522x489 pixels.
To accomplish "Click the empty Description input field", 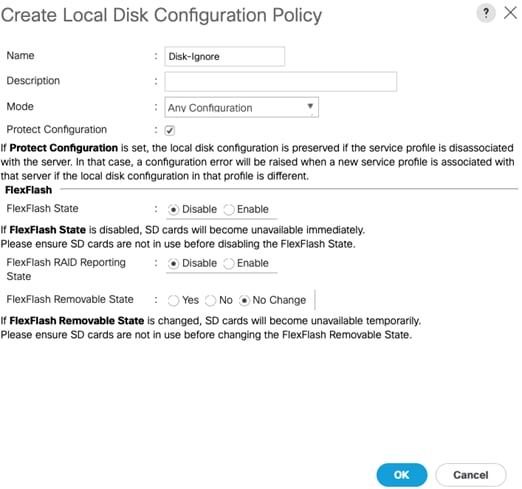I will tap(280, 81).
